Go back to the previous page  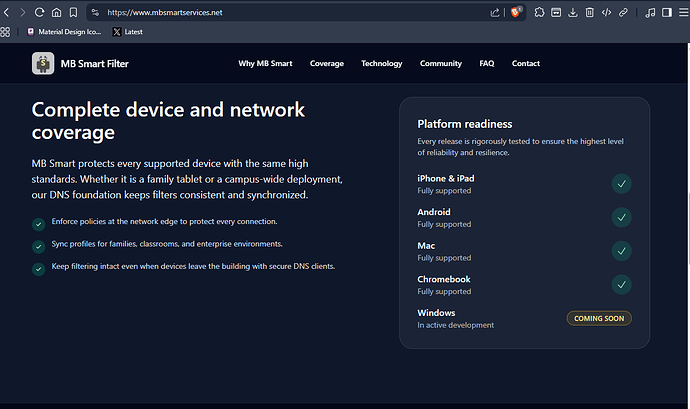click(6, 12)
